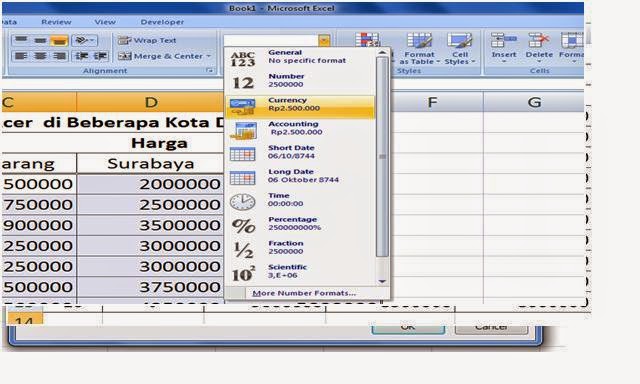Select cell with value 3500000
Image resolution: width=640 pixels, height=384 pixels.
tap(151, 225)
